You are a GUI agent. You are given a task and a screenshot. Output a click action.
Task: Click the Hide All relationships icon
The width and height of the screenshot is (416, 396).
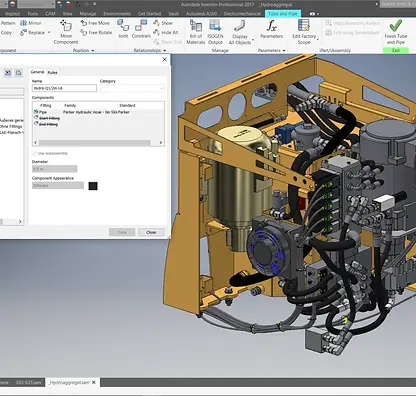tap(156, 32)
